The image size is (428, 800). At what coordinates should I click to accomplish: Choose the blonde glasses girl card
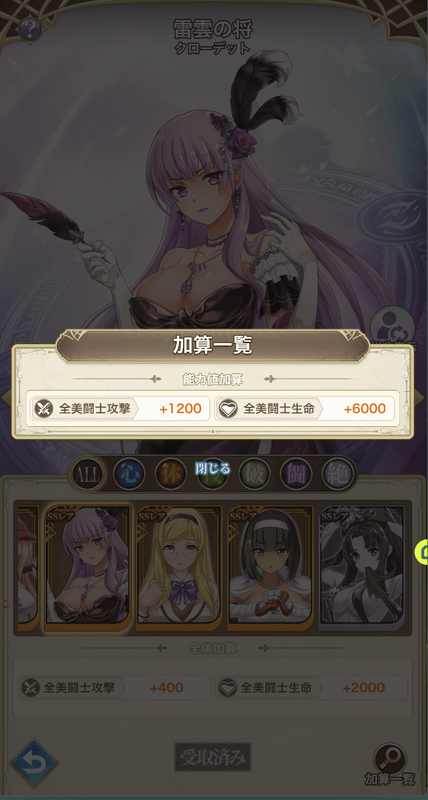[x=180, y=568]
